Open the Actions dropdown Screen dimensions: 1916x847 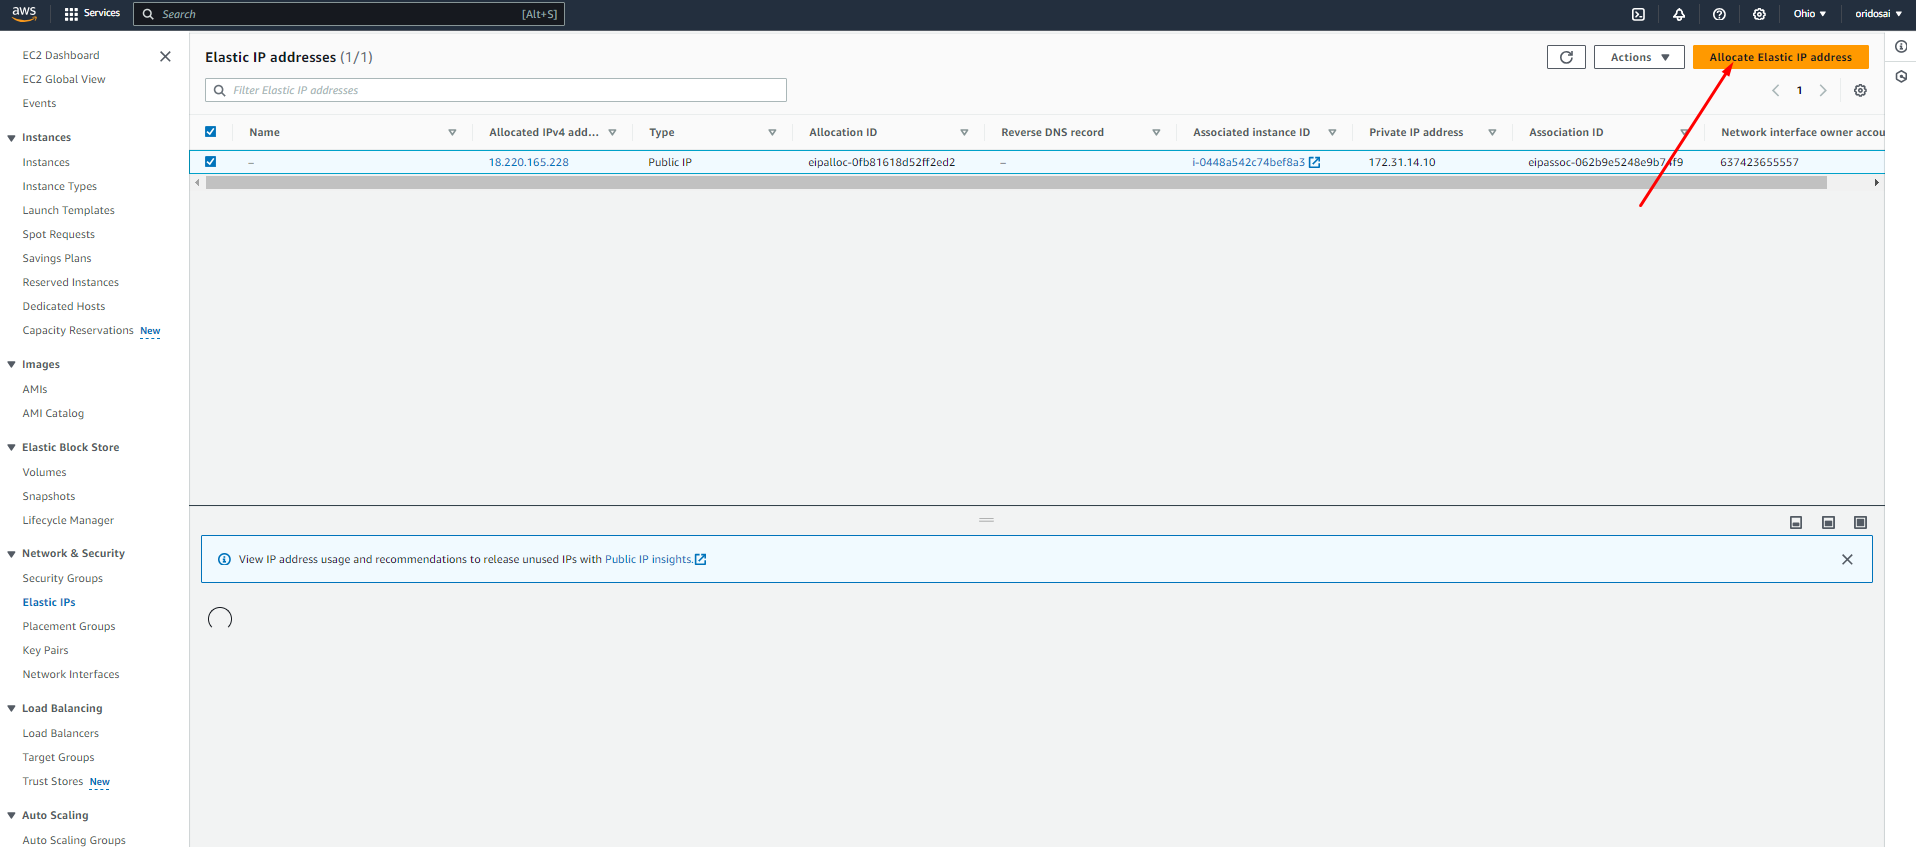(1639, 57)
